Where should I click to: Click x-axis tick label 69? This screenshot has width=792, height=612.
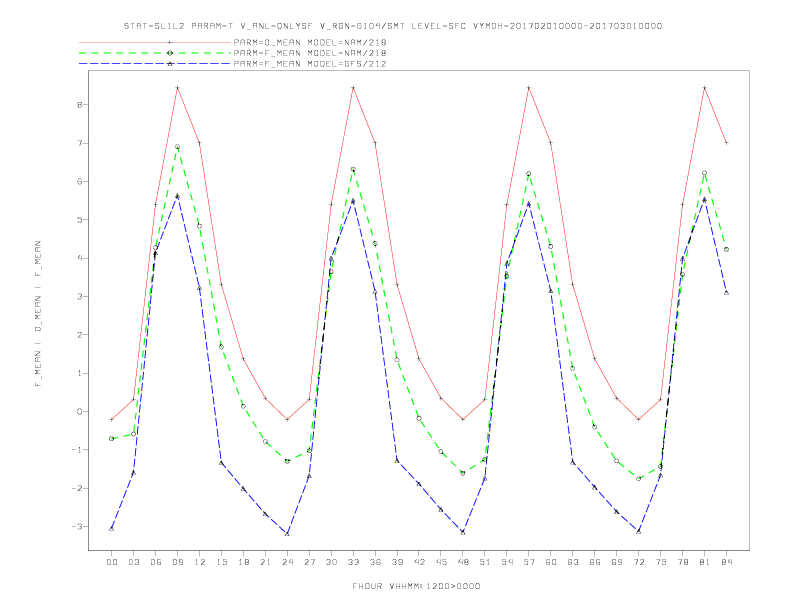coord(617,562)
